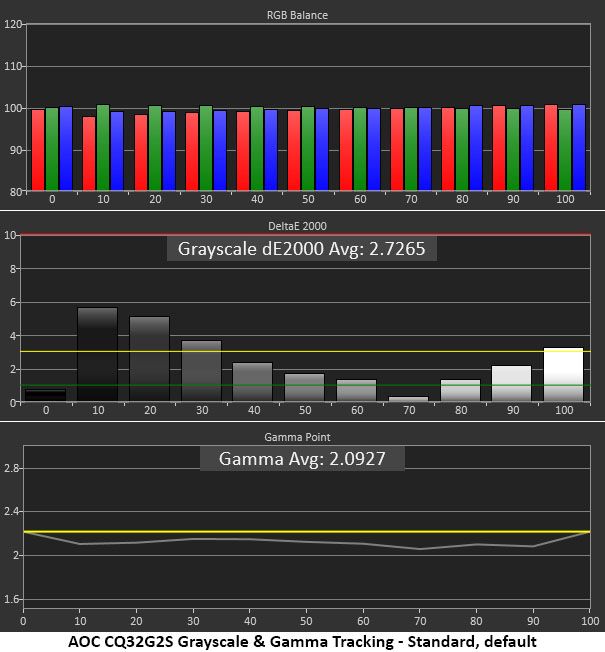605x652 pixels.
Task: Click the blue bar at 80 in RGB Balance
Action: click(x=476, y=148)
